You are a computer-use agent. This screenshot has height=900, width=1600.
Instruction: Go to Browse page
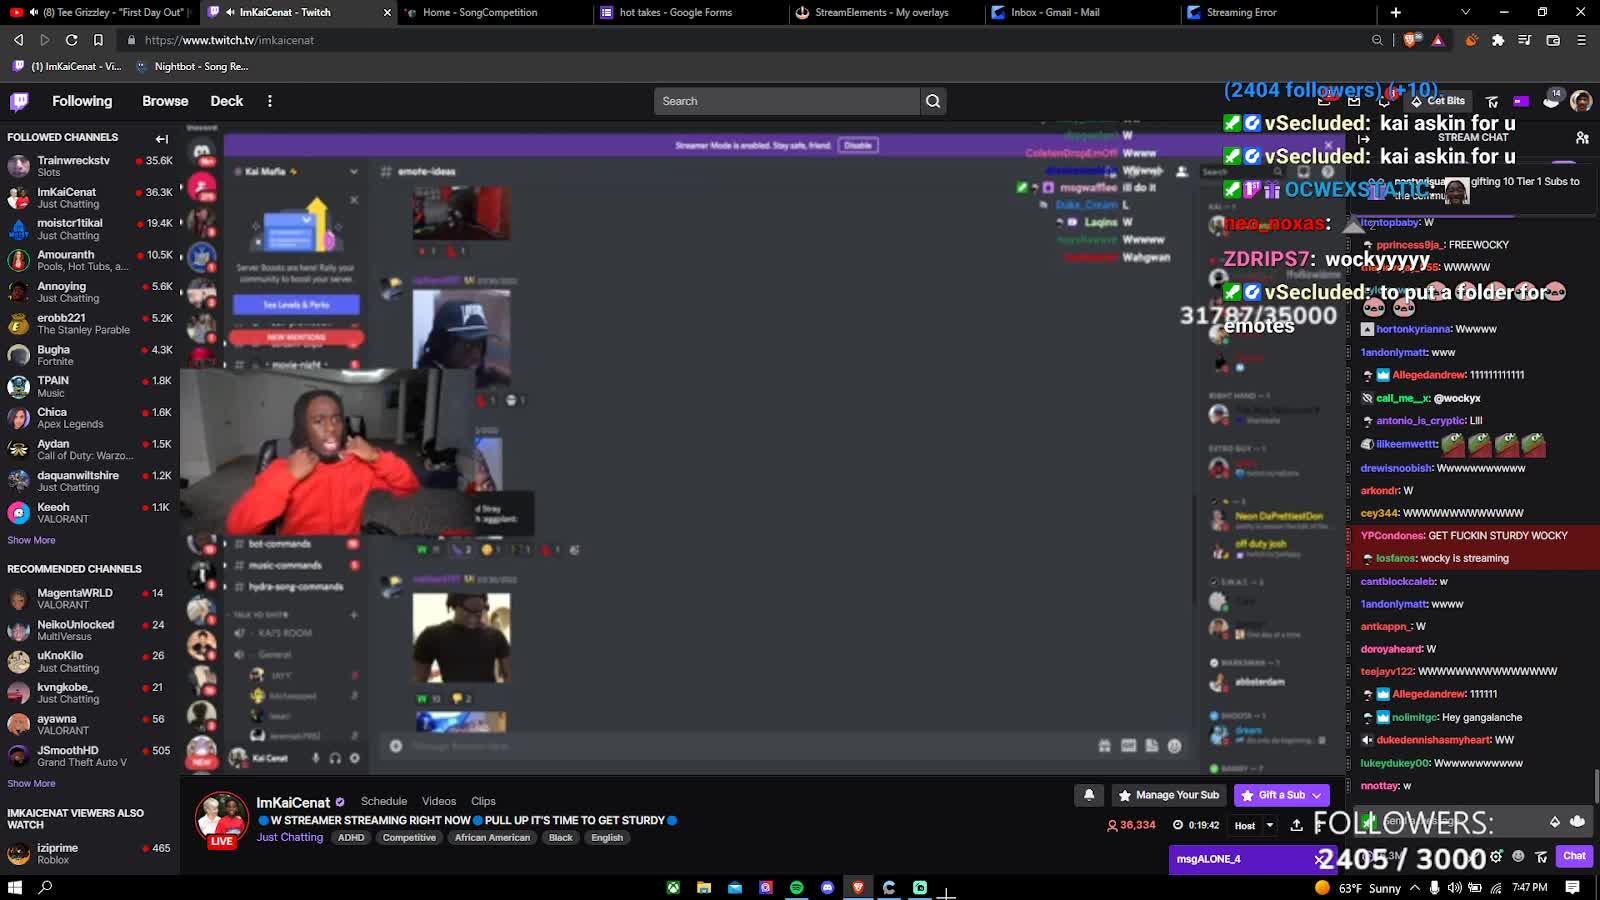(x=165, y=101)
